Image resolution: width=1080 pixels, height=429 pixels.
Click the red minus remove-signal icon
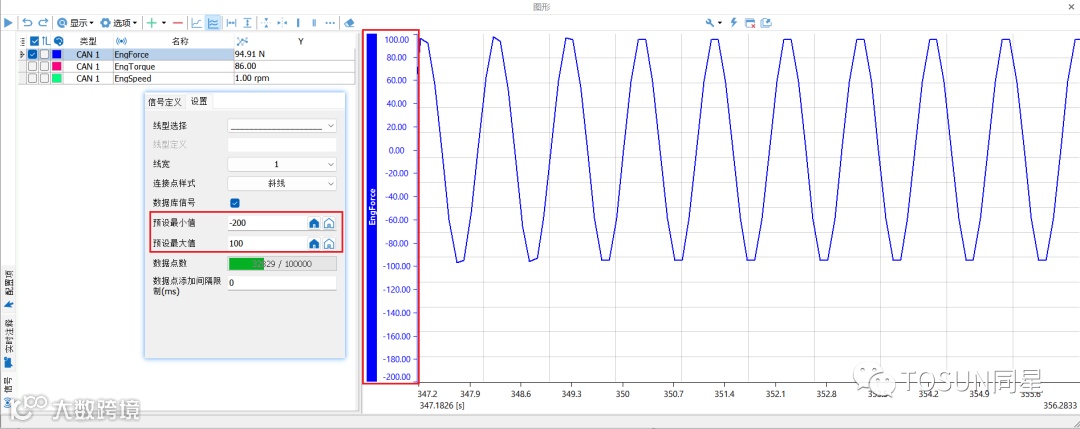tap(178, 23)
